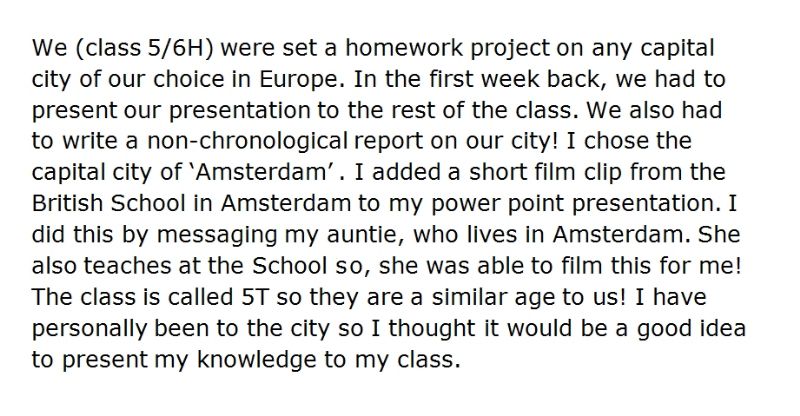800x416 pixels.
Task: Click the word 'non-chronological'
Action: [x=247, y=142]
